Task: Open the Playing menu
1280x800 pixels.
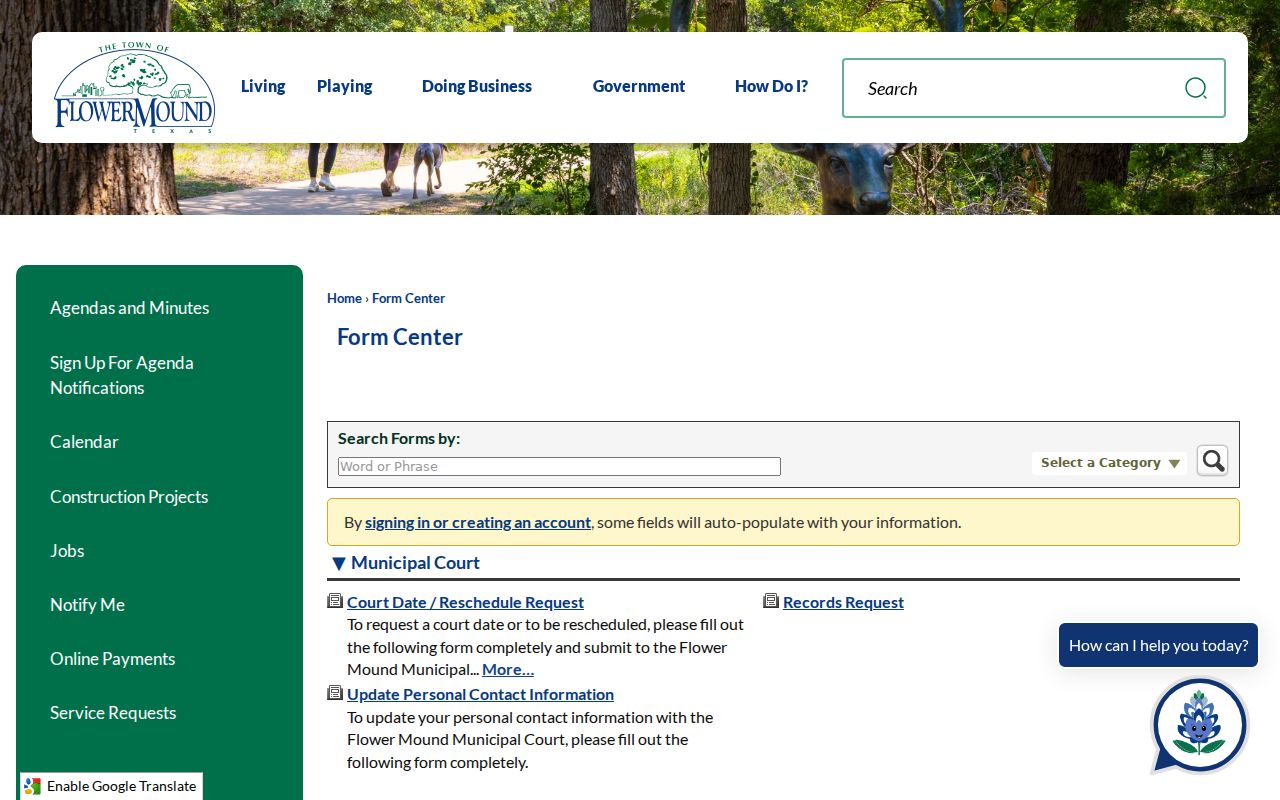Action: (x=345, y=86)
